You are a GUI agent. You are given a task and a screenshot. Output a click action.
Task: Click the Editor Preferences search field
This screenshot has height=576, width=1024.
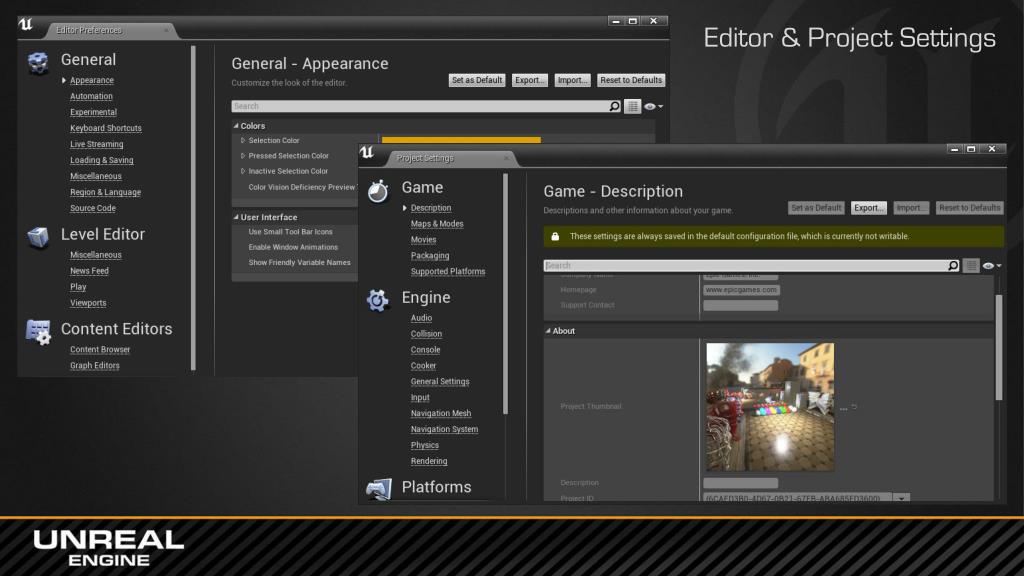click(418, 106)
